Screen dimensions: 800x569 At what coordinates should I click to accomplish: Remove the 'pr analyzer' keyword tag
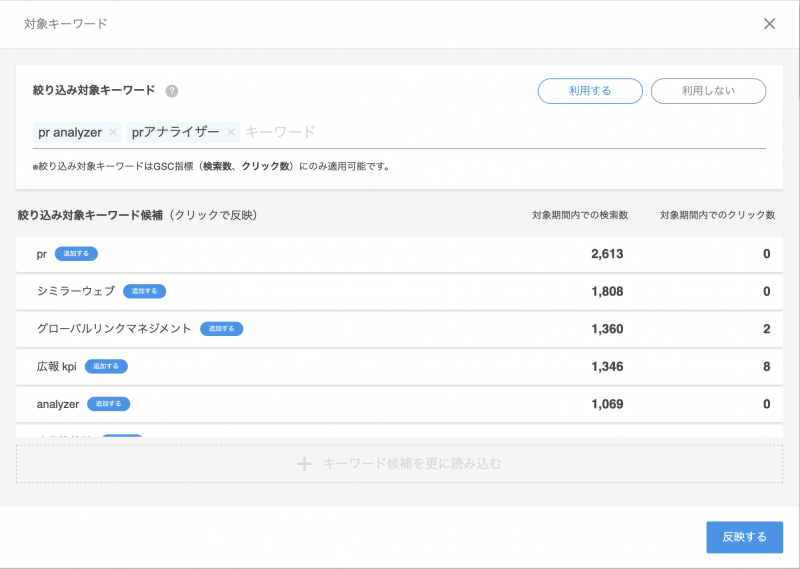pos(113,132)
